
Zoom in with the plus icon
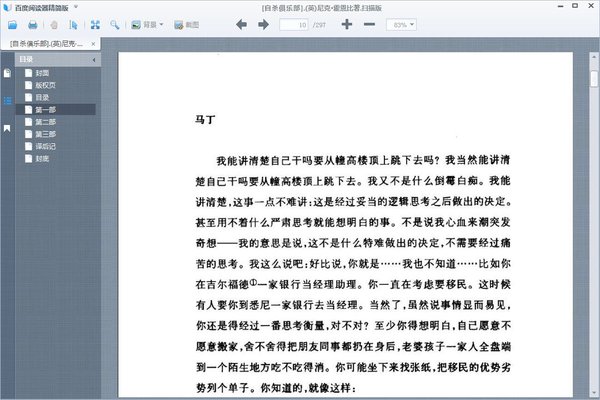[347, 24]
